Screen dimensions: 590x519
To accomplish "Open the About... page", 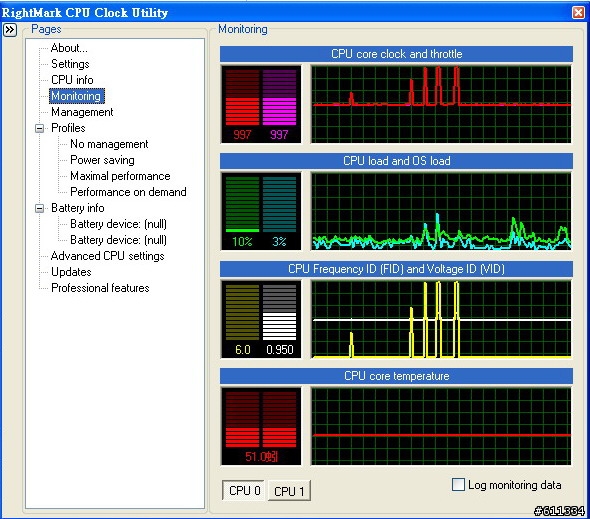I will pyautogui.click(x=69, y=48).
